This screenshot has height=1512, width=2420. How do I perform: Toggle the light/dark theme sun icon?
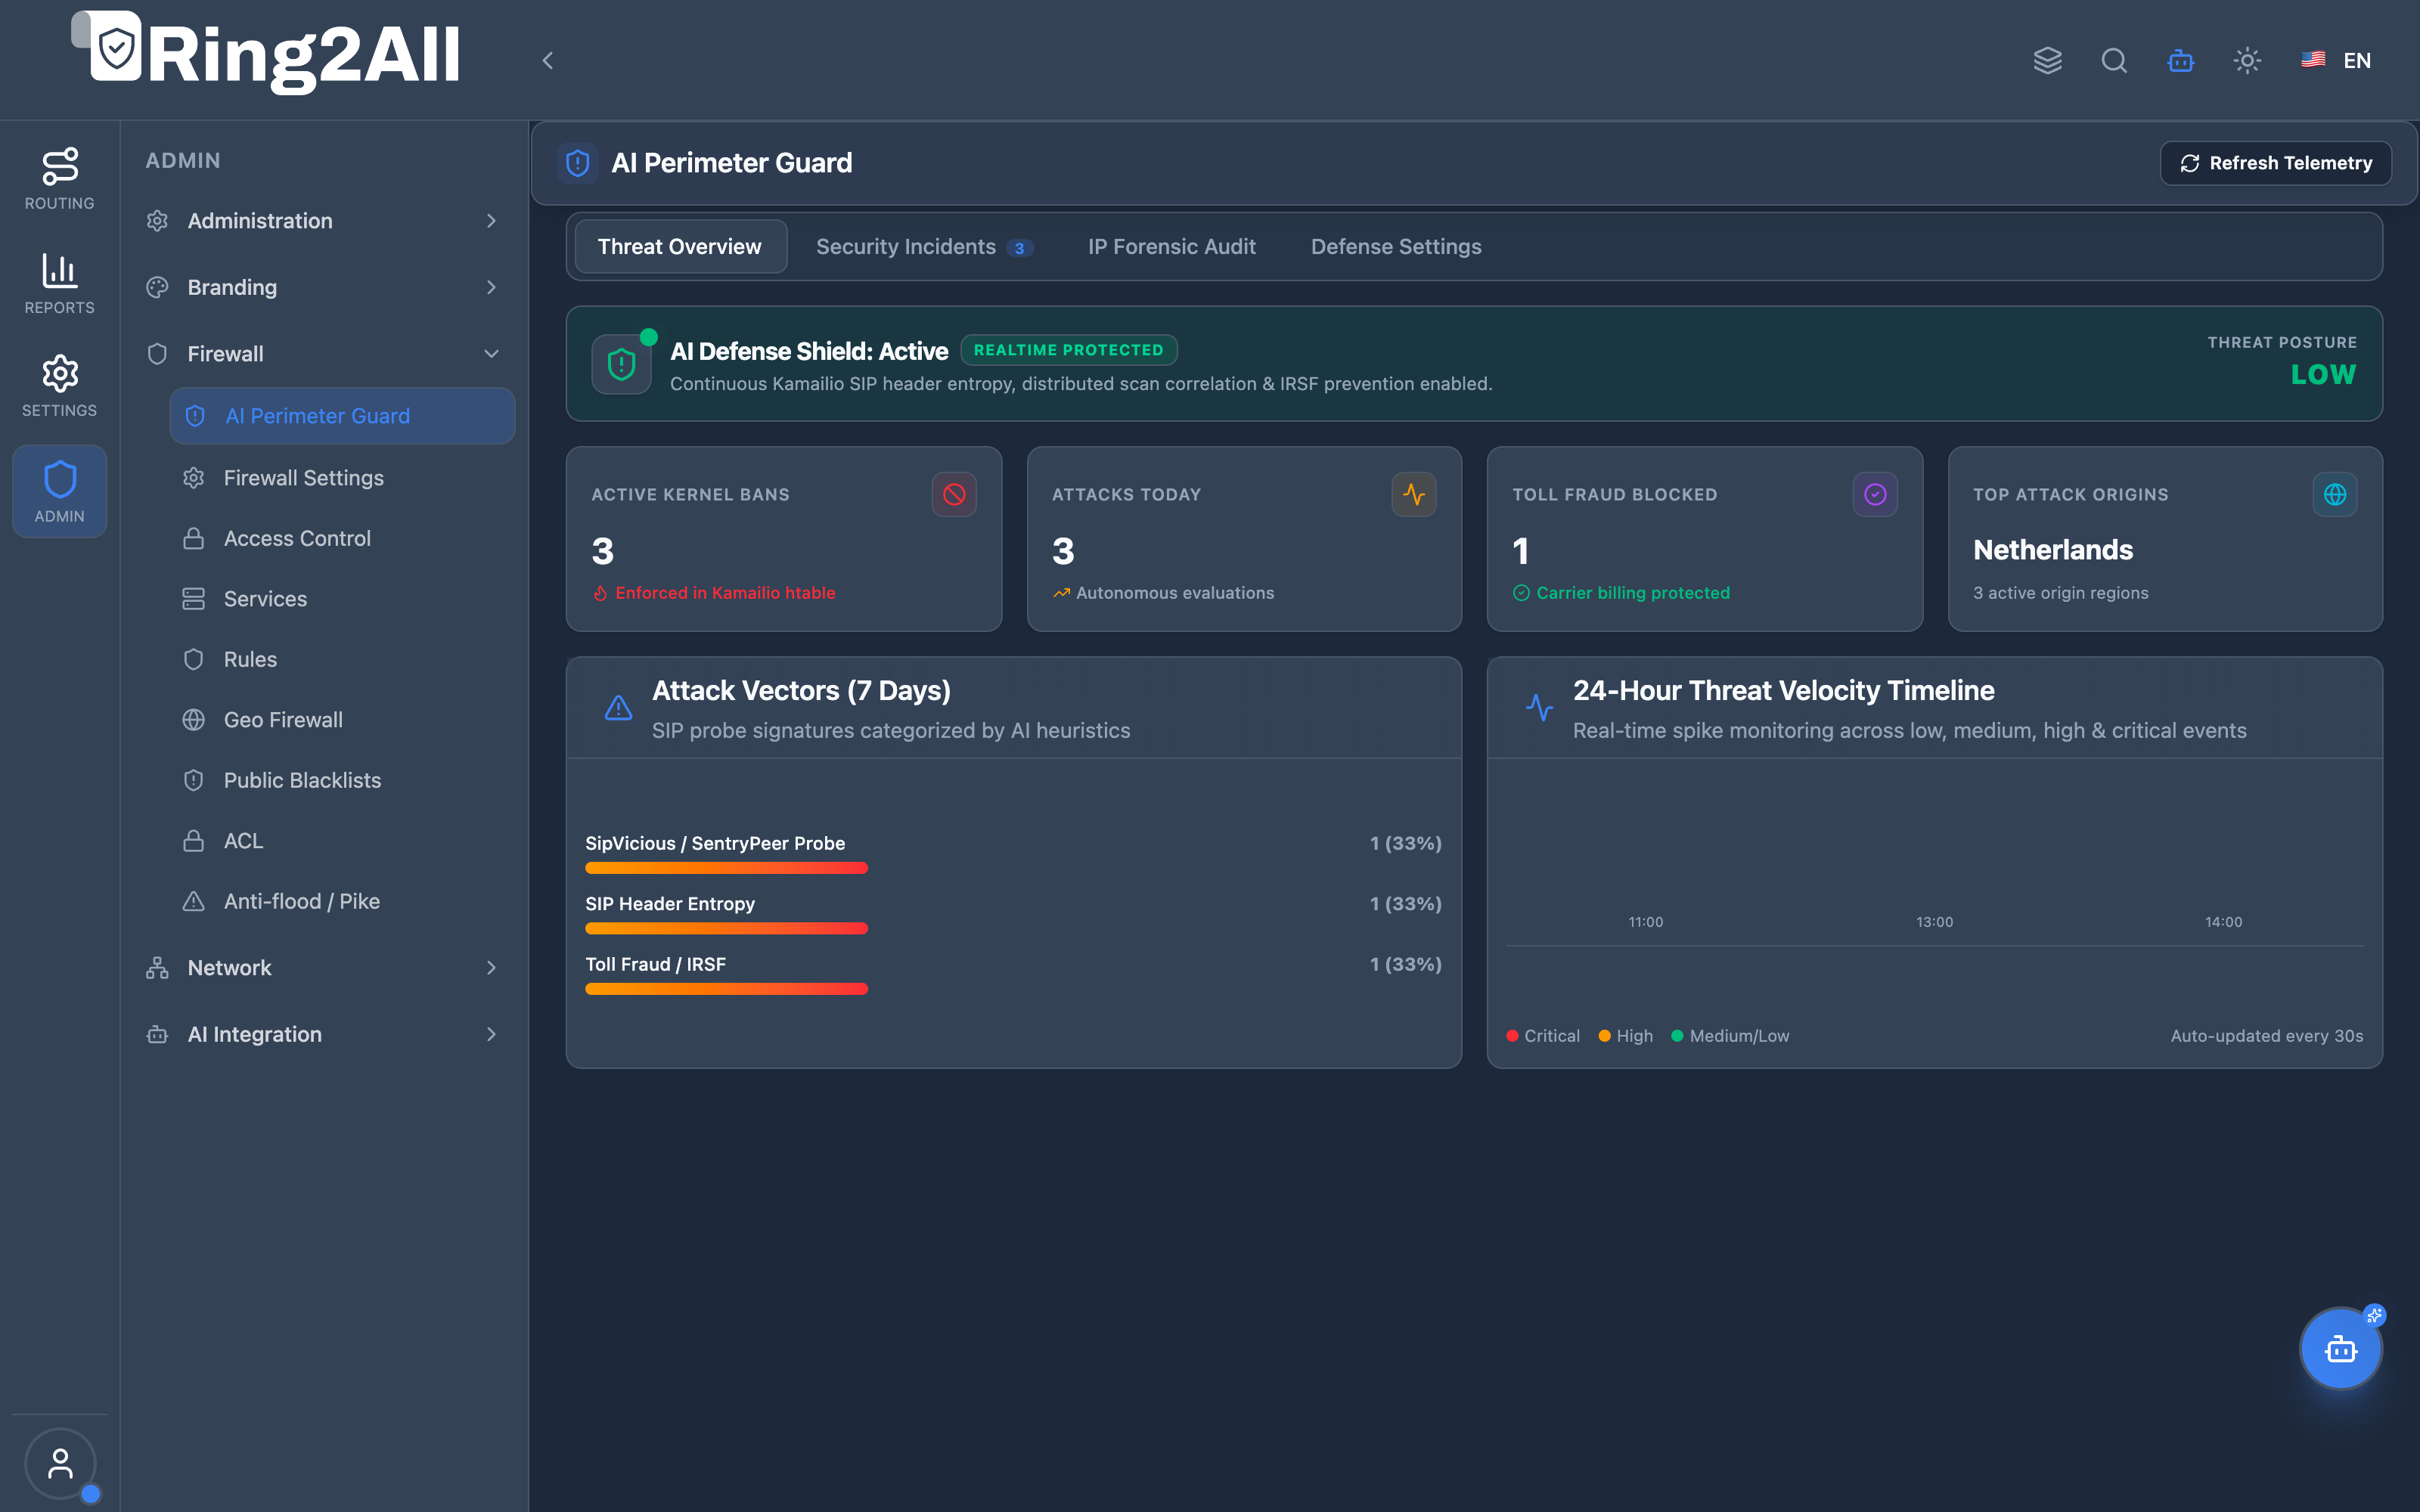point(2247,61)
